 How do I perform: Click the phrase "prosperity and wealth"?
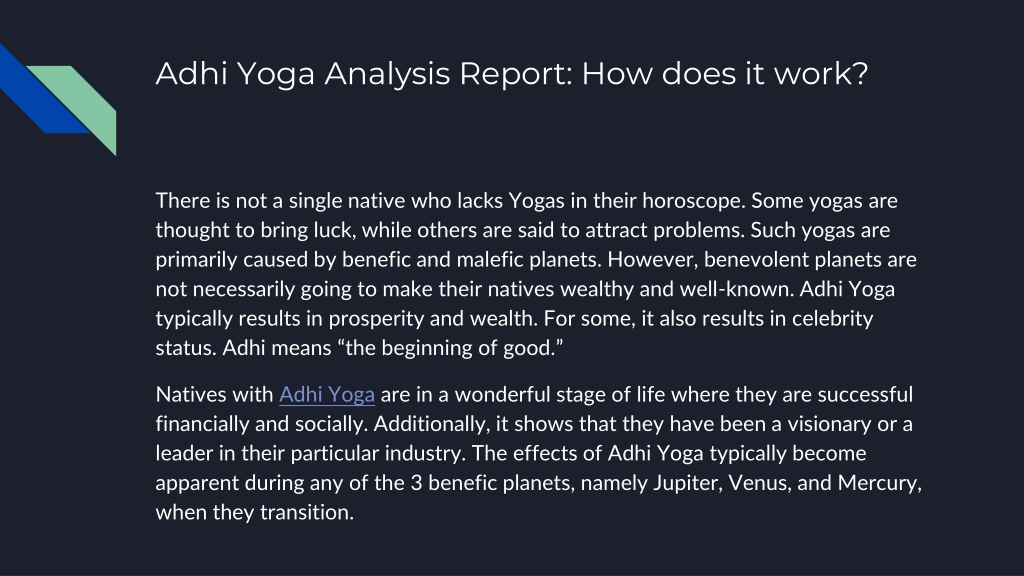tap(432, 319)
